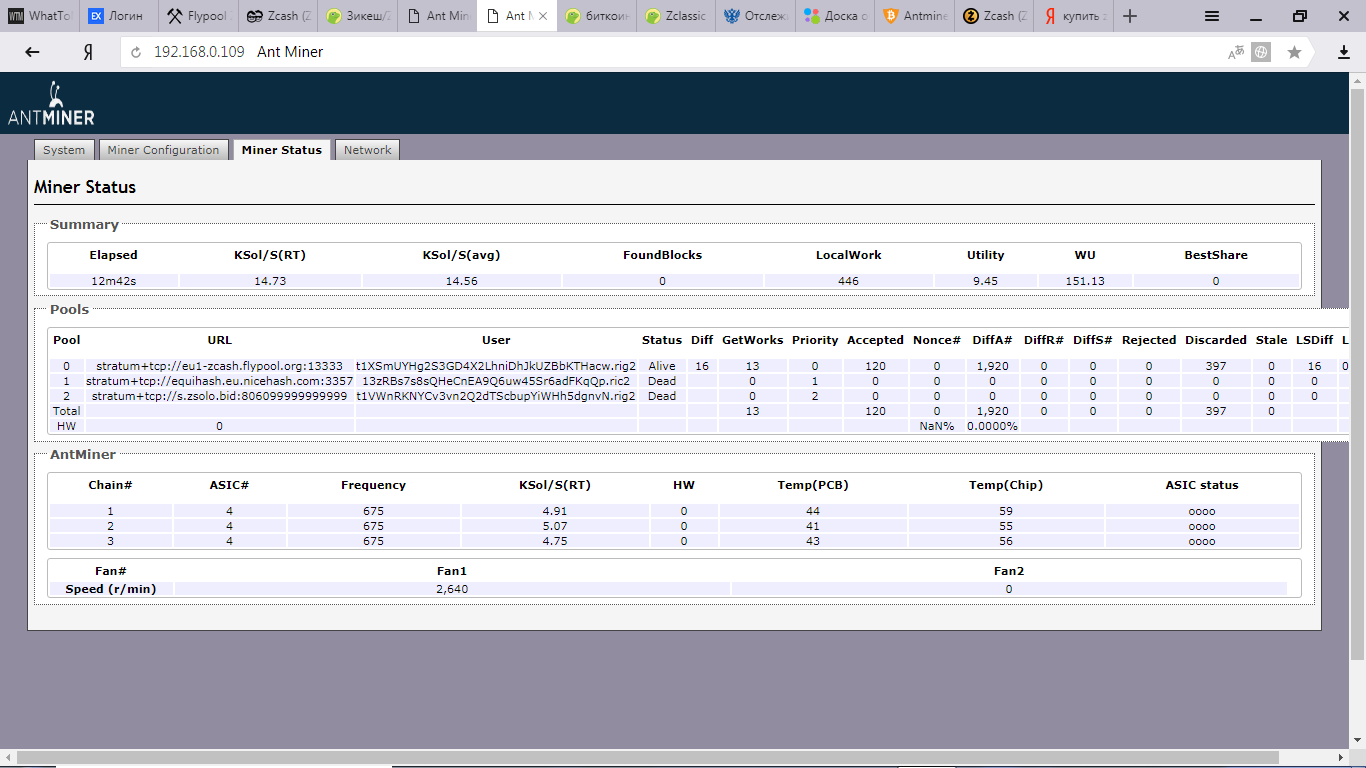Image resolution: width=1366 pixels, height=768 pixels.
Task: Open a new tab with the plus button
Action: coord(1130,16)
